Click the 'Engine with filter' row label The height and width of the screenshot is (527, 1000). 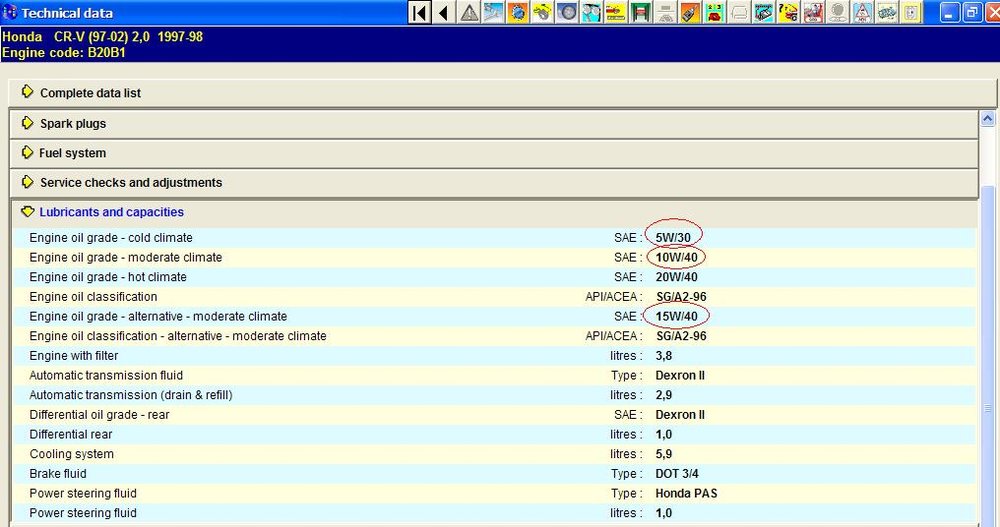(x=73, y=356)
